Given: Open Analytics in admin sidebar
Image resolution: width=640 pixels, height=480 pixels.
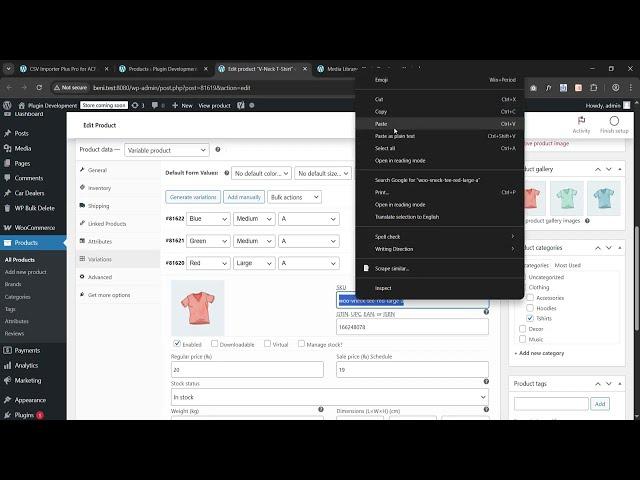Looking at the screenshot, I should click(x=26, y=366).
